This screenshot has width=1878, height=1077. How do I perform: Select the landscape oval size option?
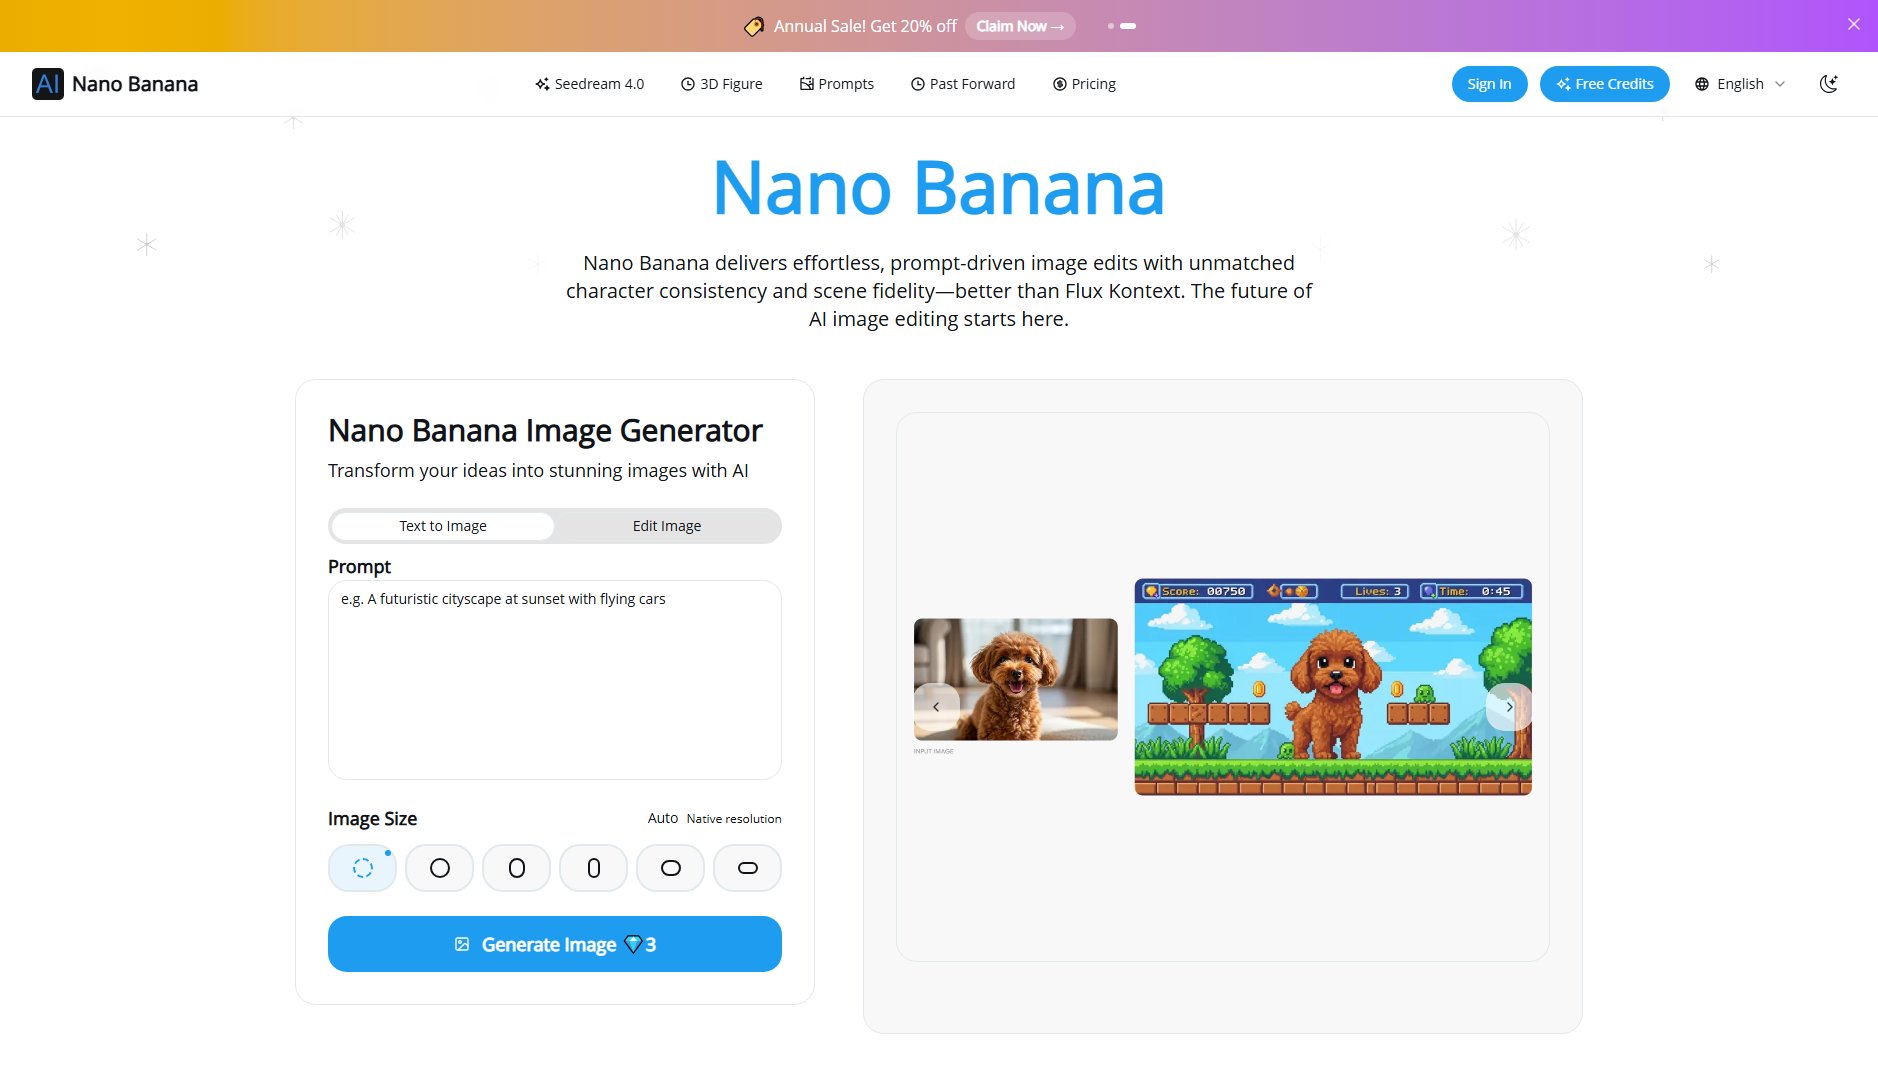(x=670, y=868)
